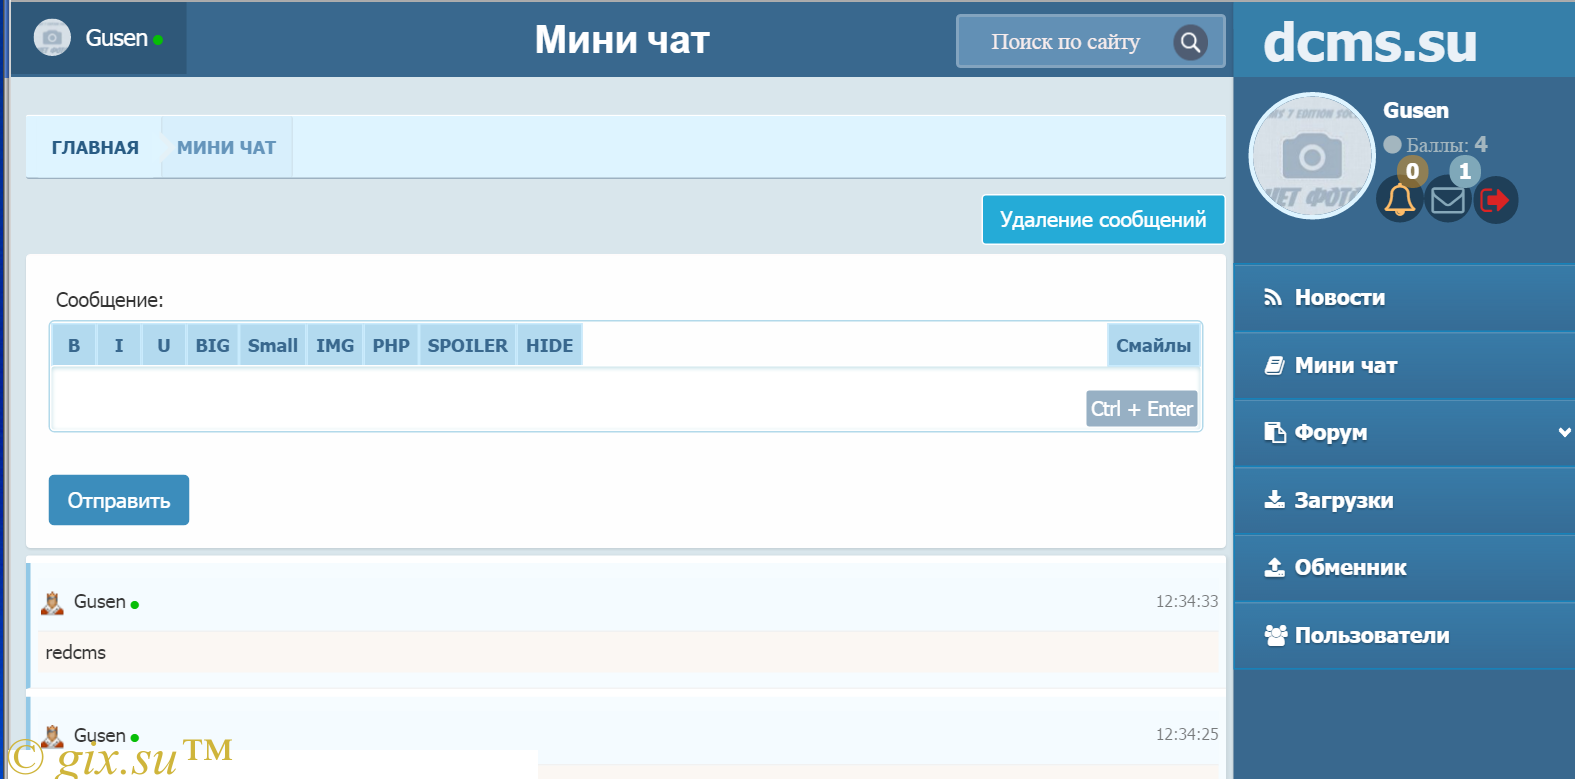Click the documents icon beside Форум
This screenshot has width=1575, height=779.
[x=1274, y=432]
